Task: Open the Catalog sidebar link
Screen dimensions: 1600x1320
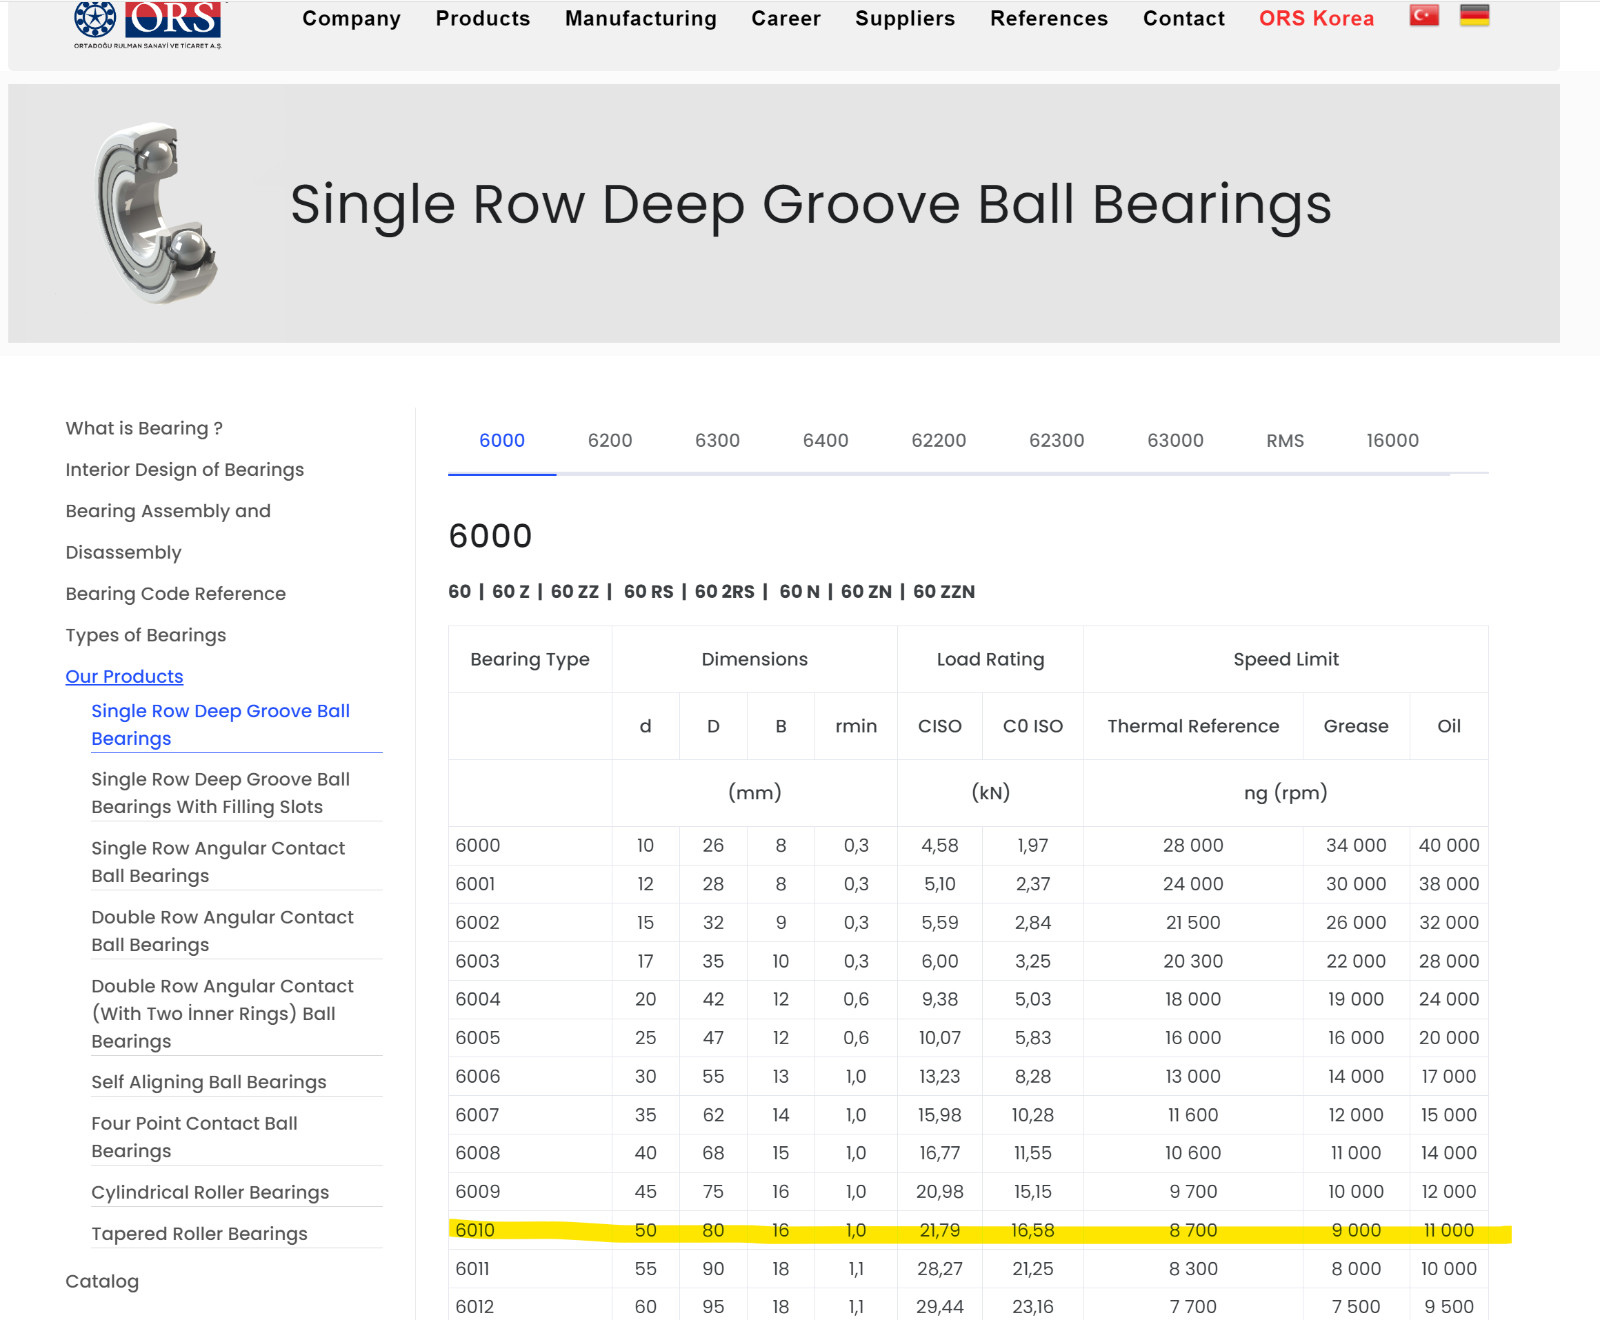Action: pyautogui.click(x=102, y=1282)
